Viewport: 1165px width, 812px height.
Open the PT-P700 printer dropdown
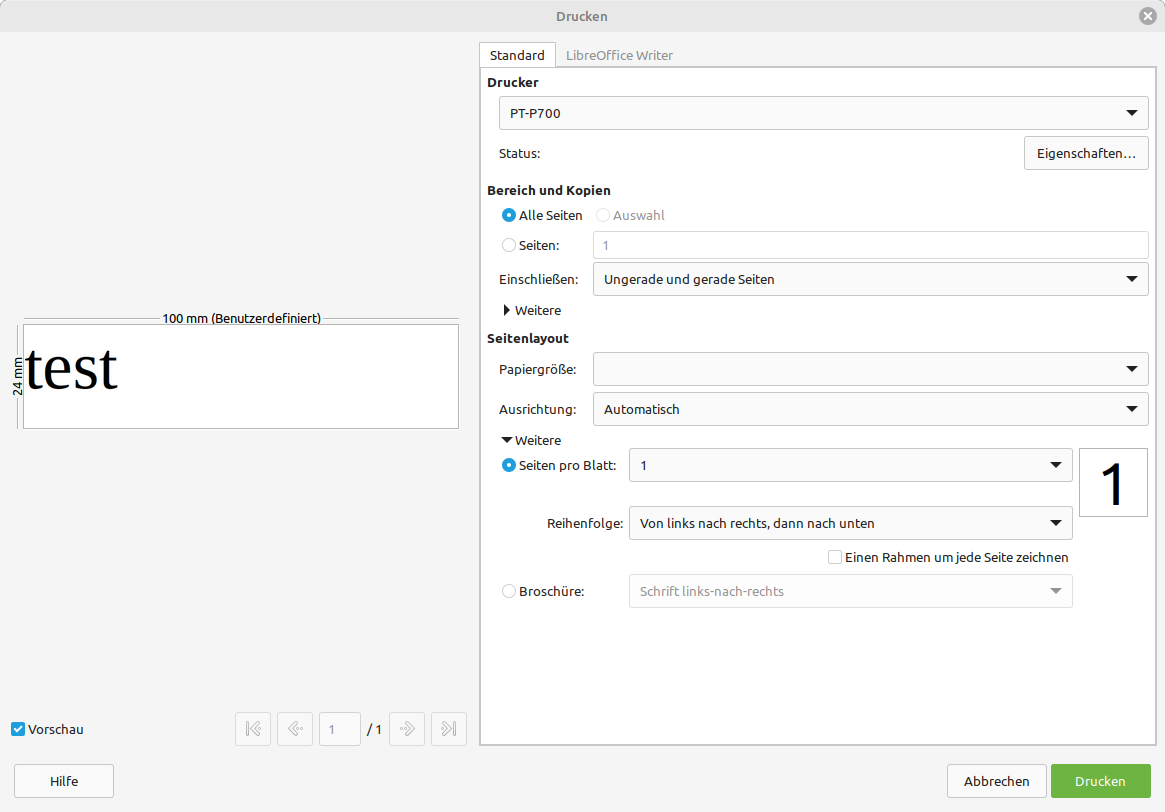pos(823,113)
